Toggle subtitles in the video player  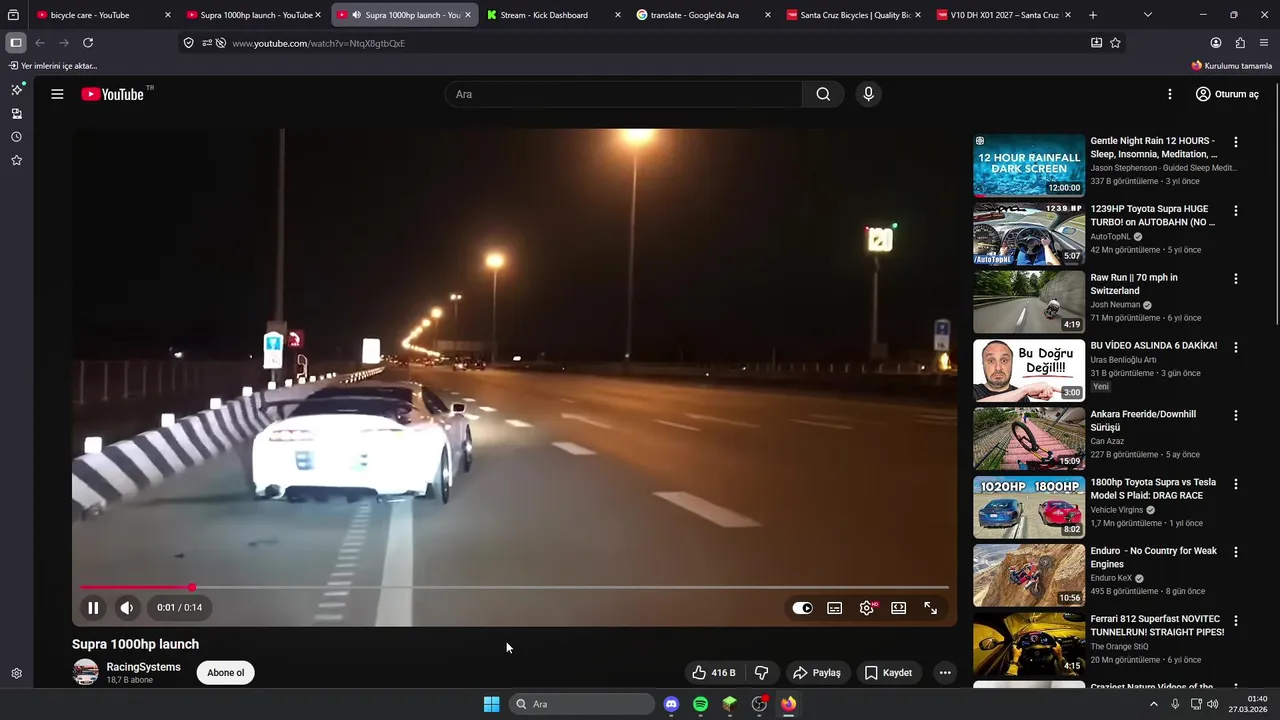pyautogui.click(x=834, y=608)
